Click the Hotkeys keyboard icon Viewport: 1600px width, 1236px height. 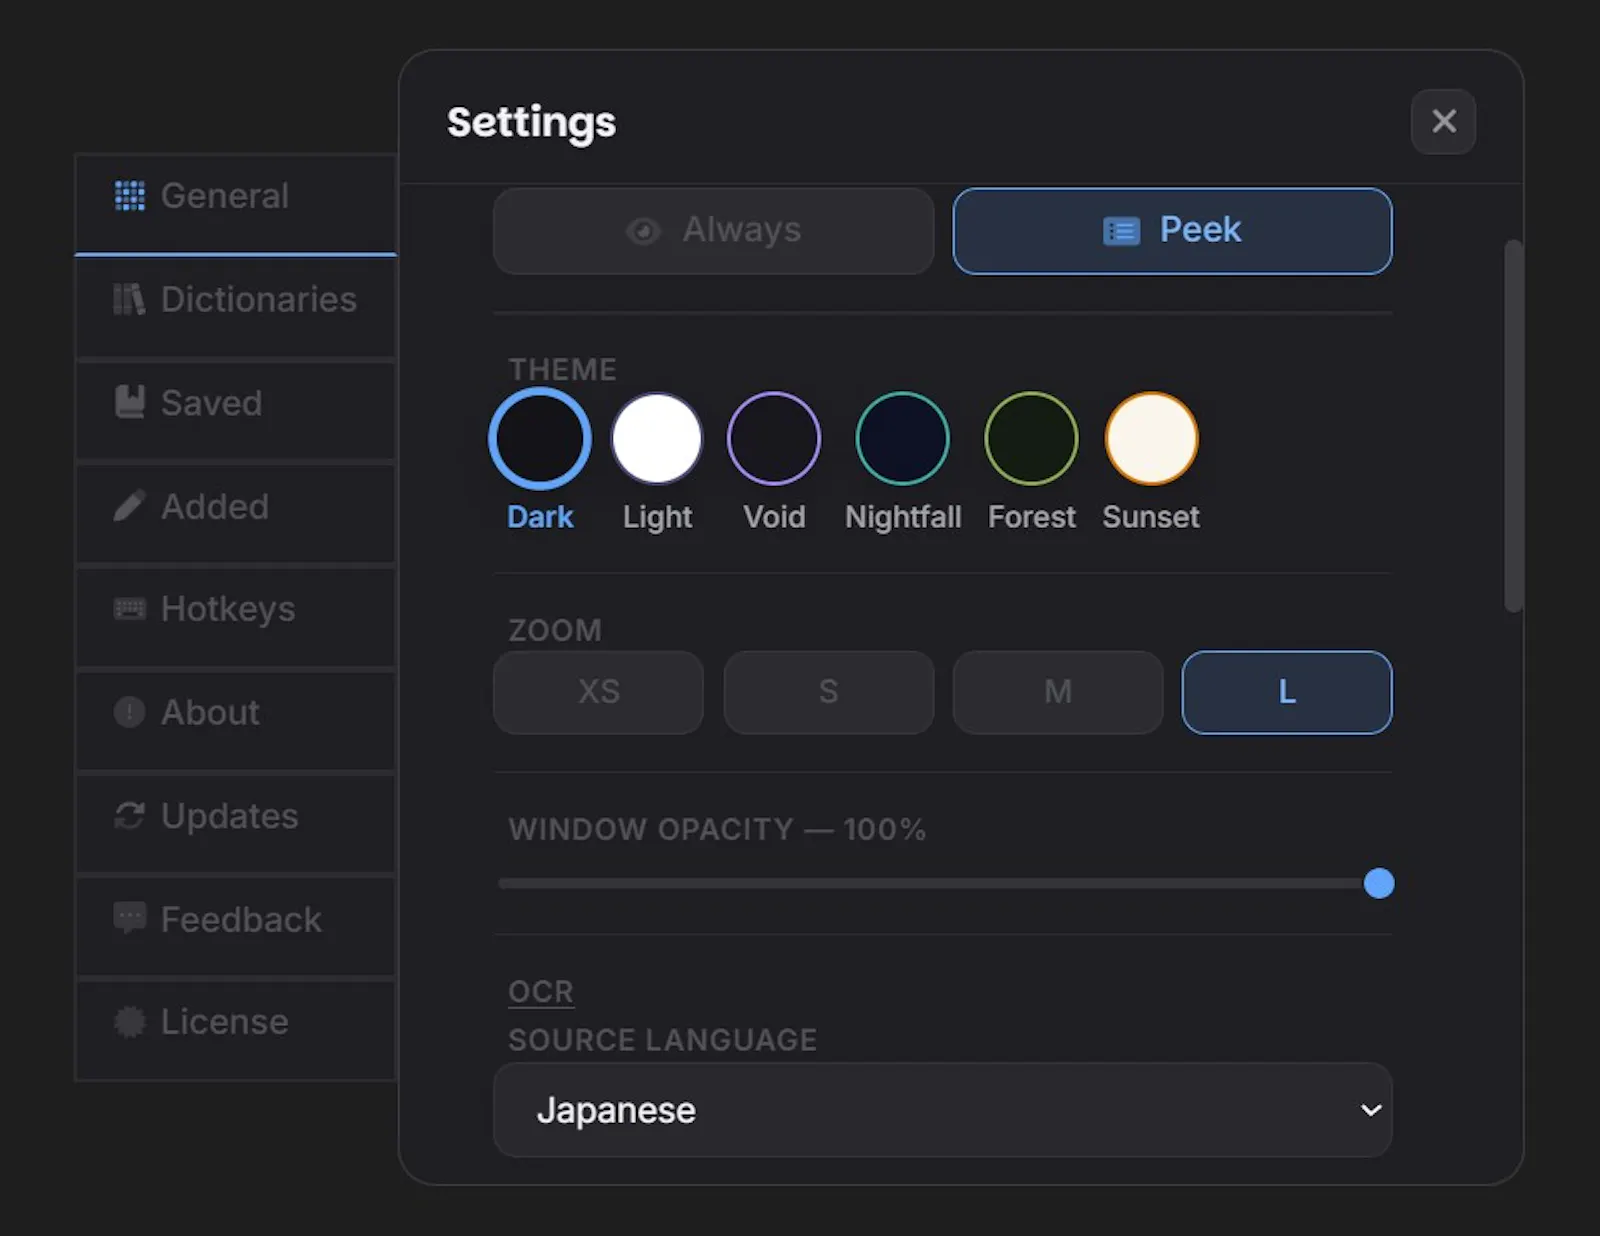(129, 609)
